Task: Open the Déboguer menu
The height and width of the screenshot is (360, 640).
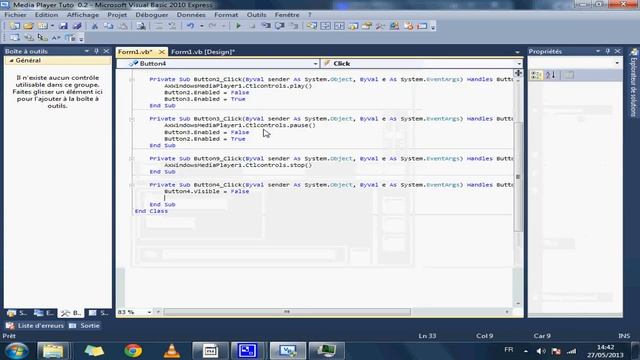Action: (152, 15)
